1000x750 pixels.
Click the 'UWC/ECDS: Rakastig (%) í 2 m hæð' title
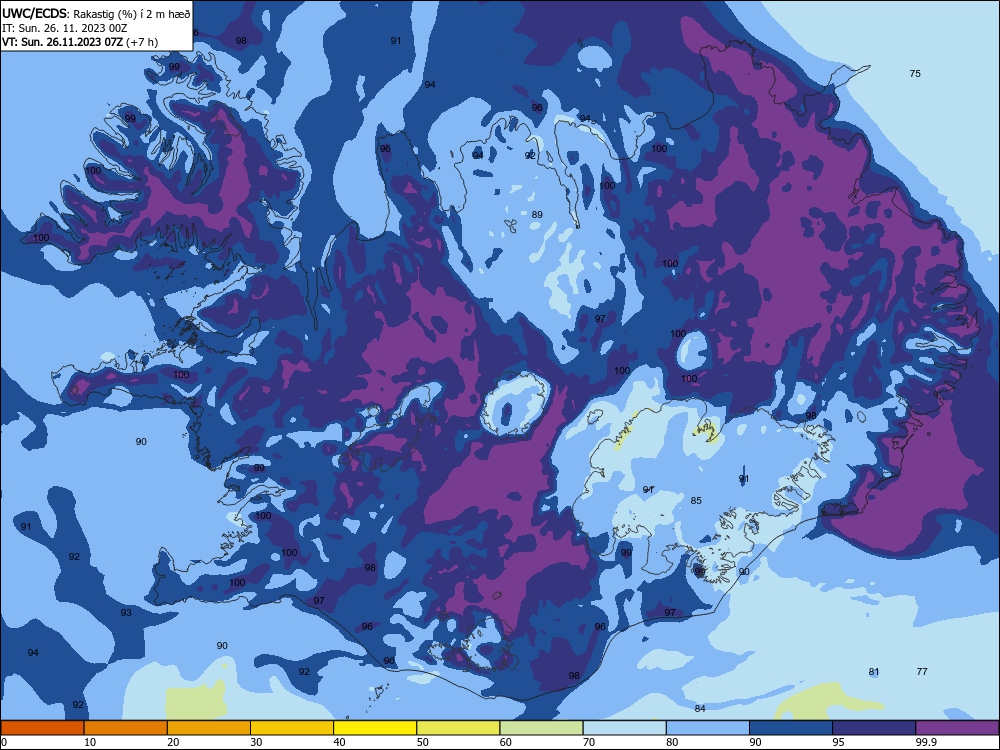(x=96, y=13)
